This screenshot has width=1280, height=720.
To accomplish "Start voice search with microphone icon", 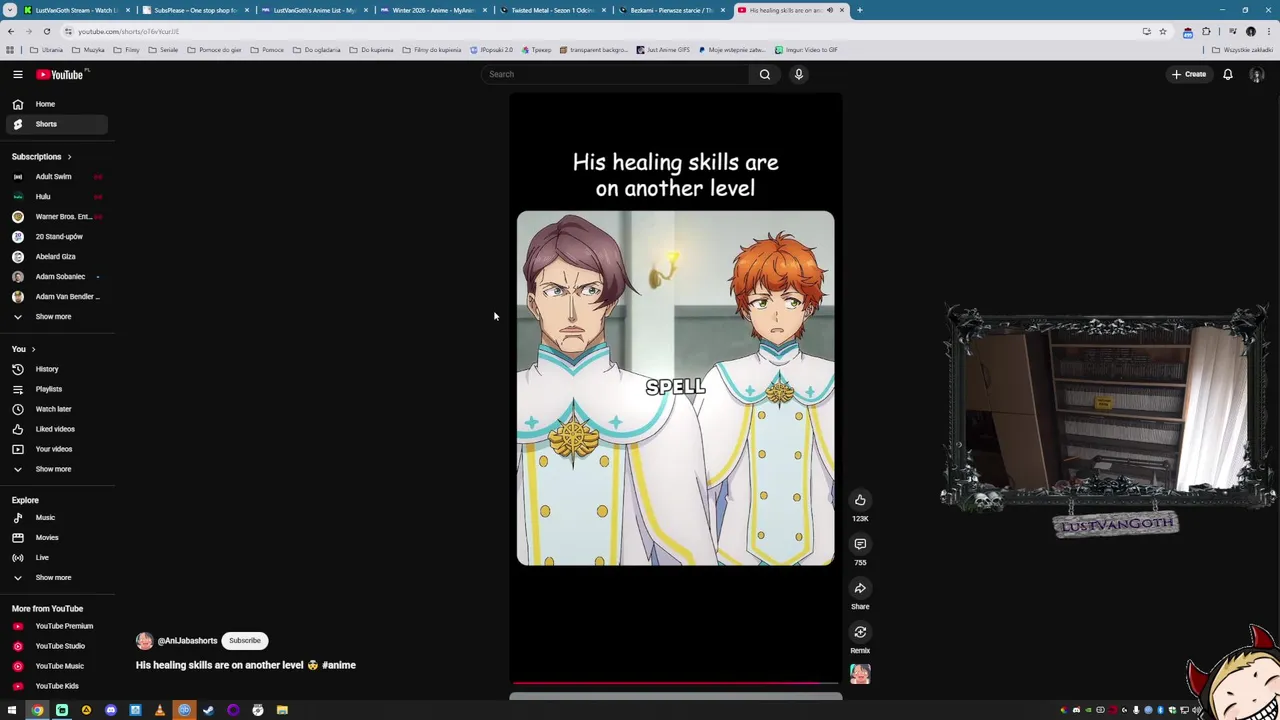I will 799,74.
